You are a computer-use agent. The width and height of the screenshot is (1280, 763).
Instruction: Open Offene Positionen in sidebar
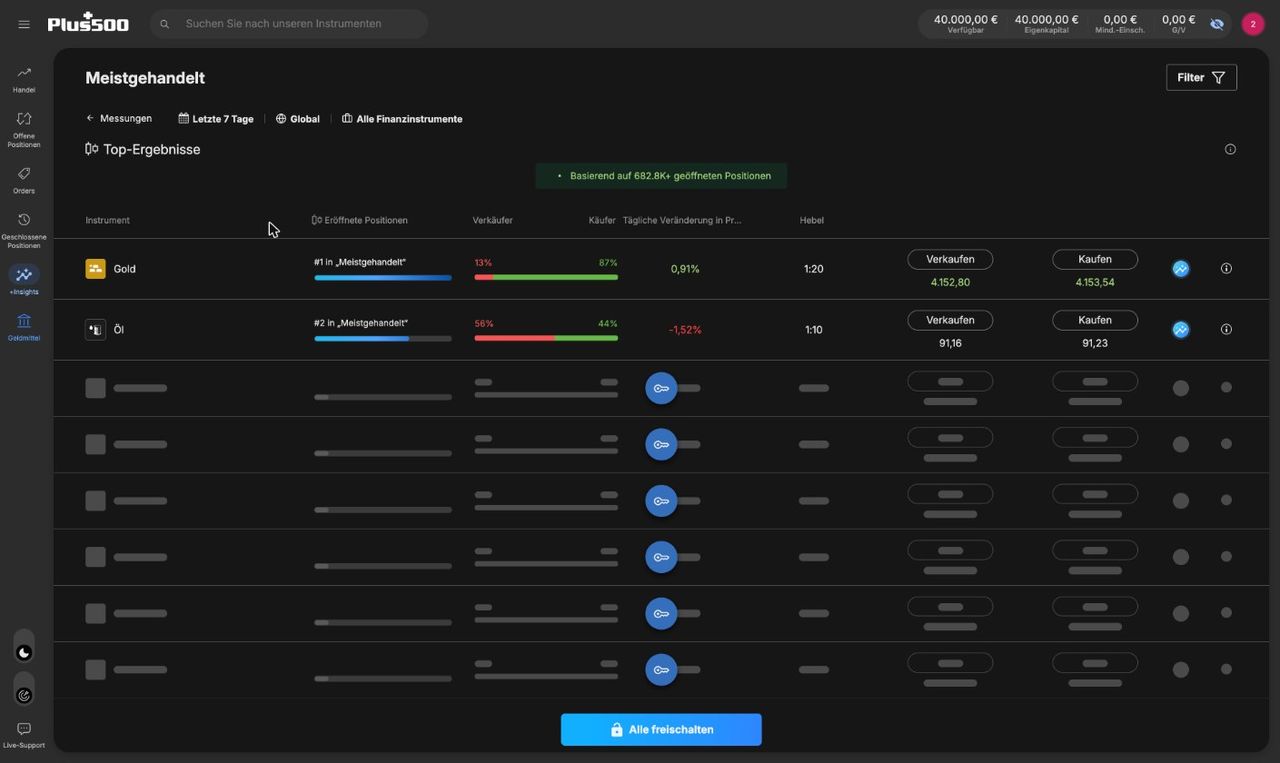click(x=24, y=130)
